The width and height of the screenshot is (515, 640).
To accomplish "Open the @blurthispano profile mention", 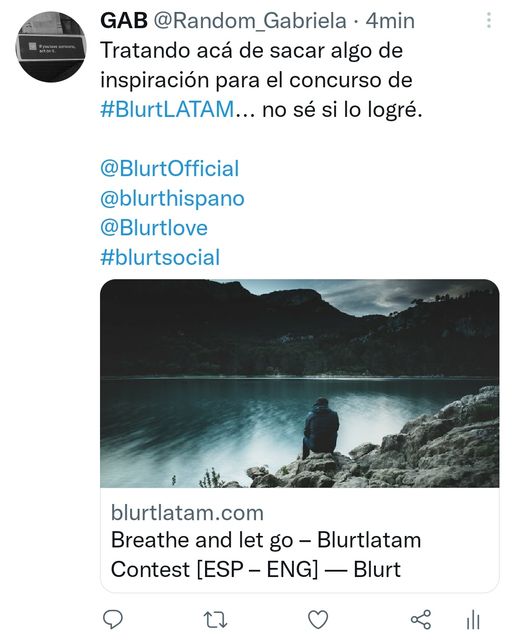I will coord(172,198).
